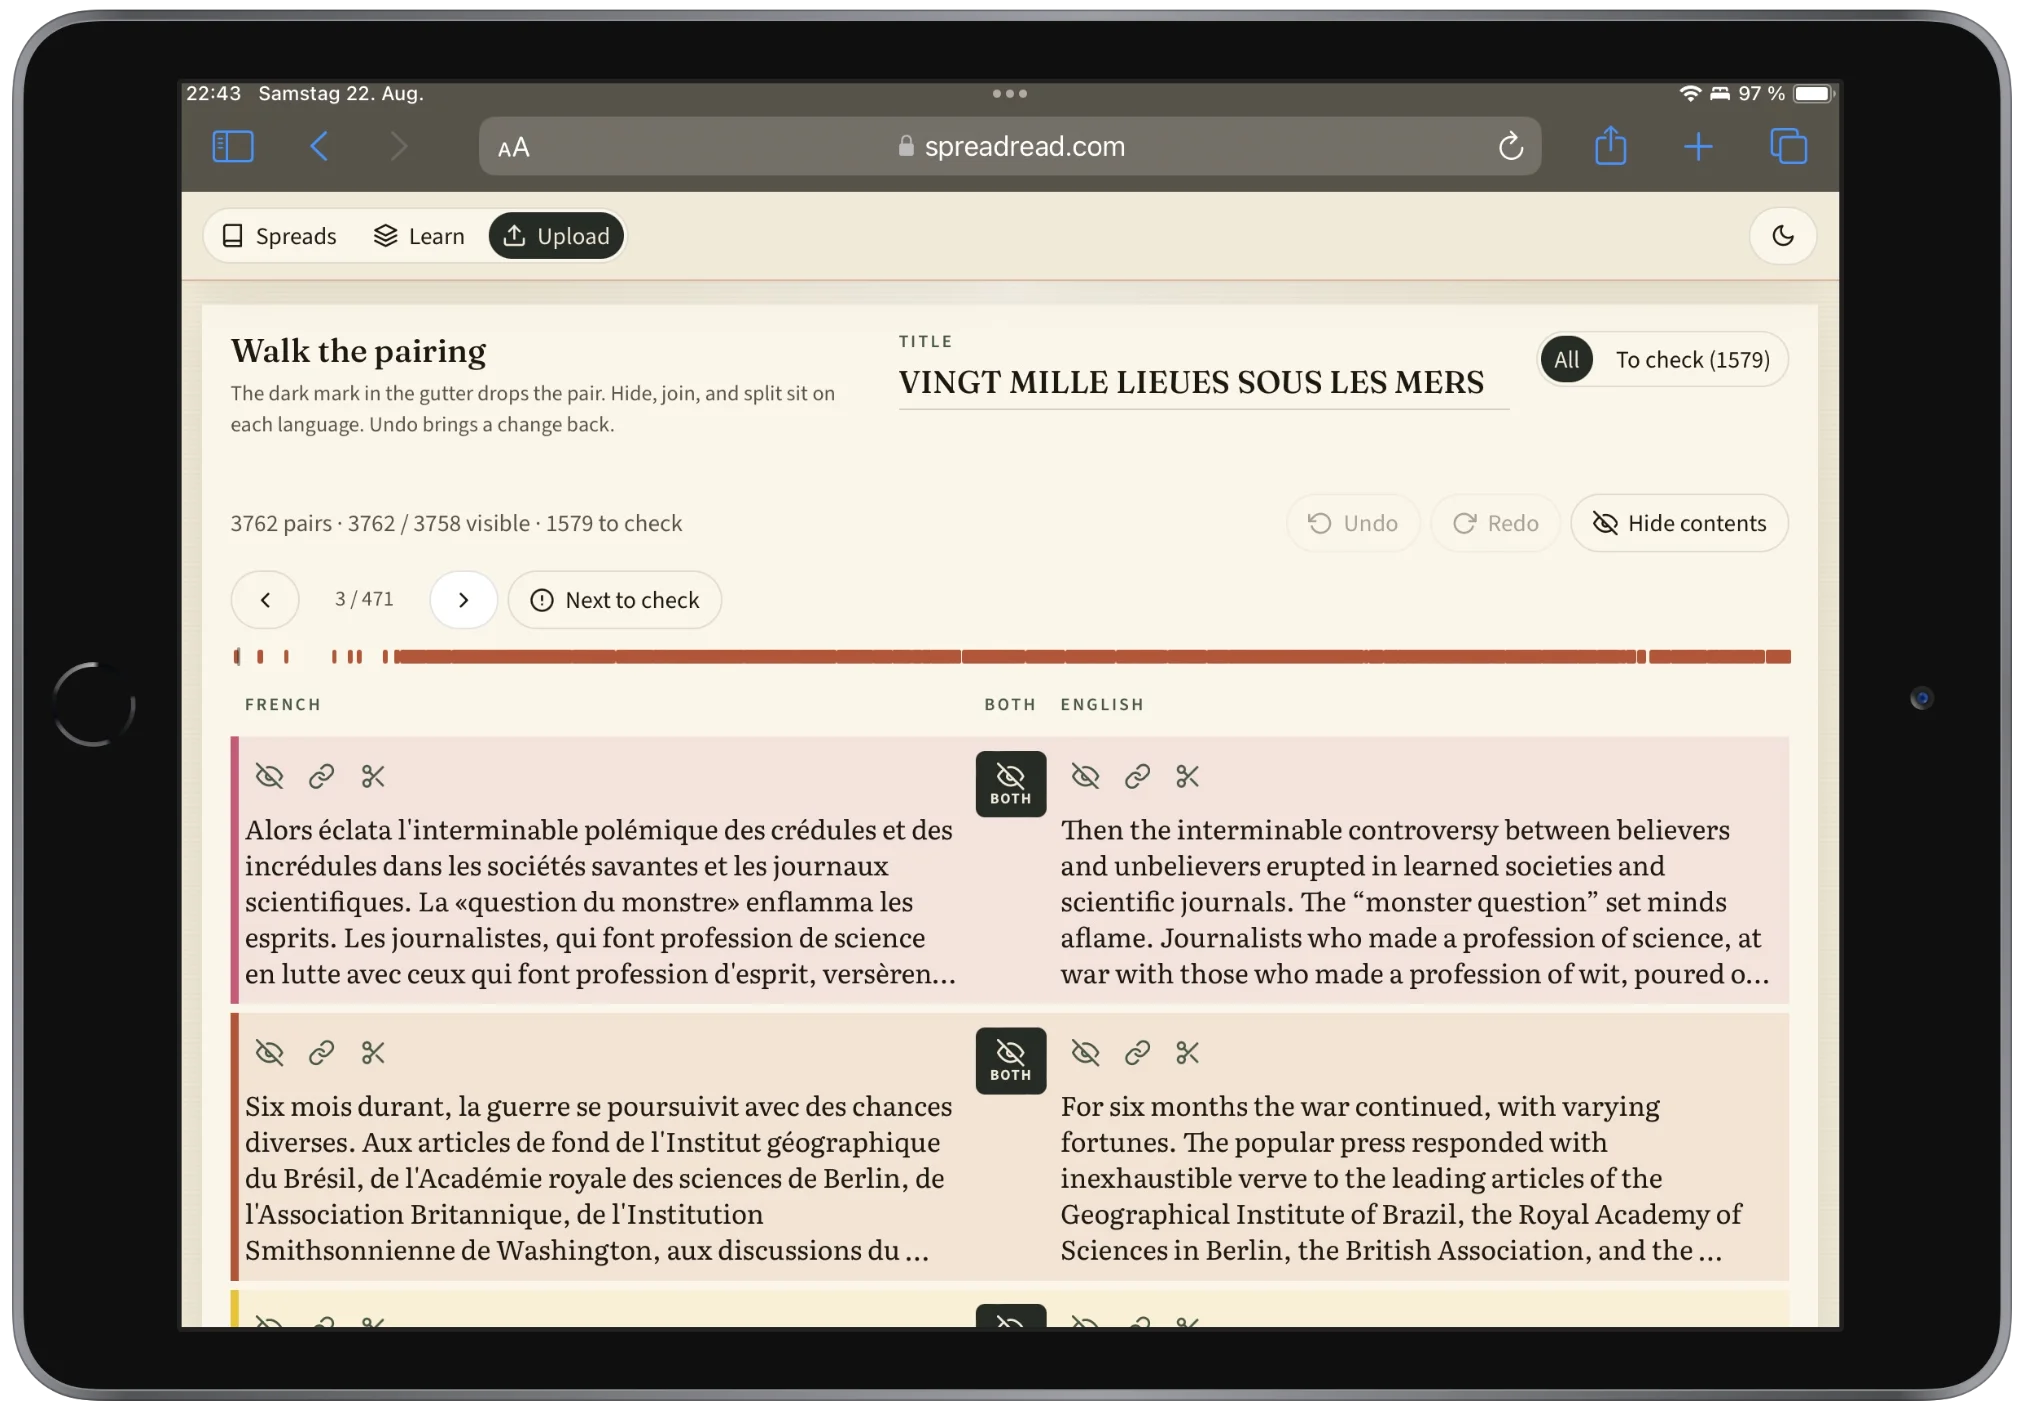The height and width of the screenshot is (1410, 2026).
Task: Hide the French text of first pair
Action: click(x=269, y=776)
